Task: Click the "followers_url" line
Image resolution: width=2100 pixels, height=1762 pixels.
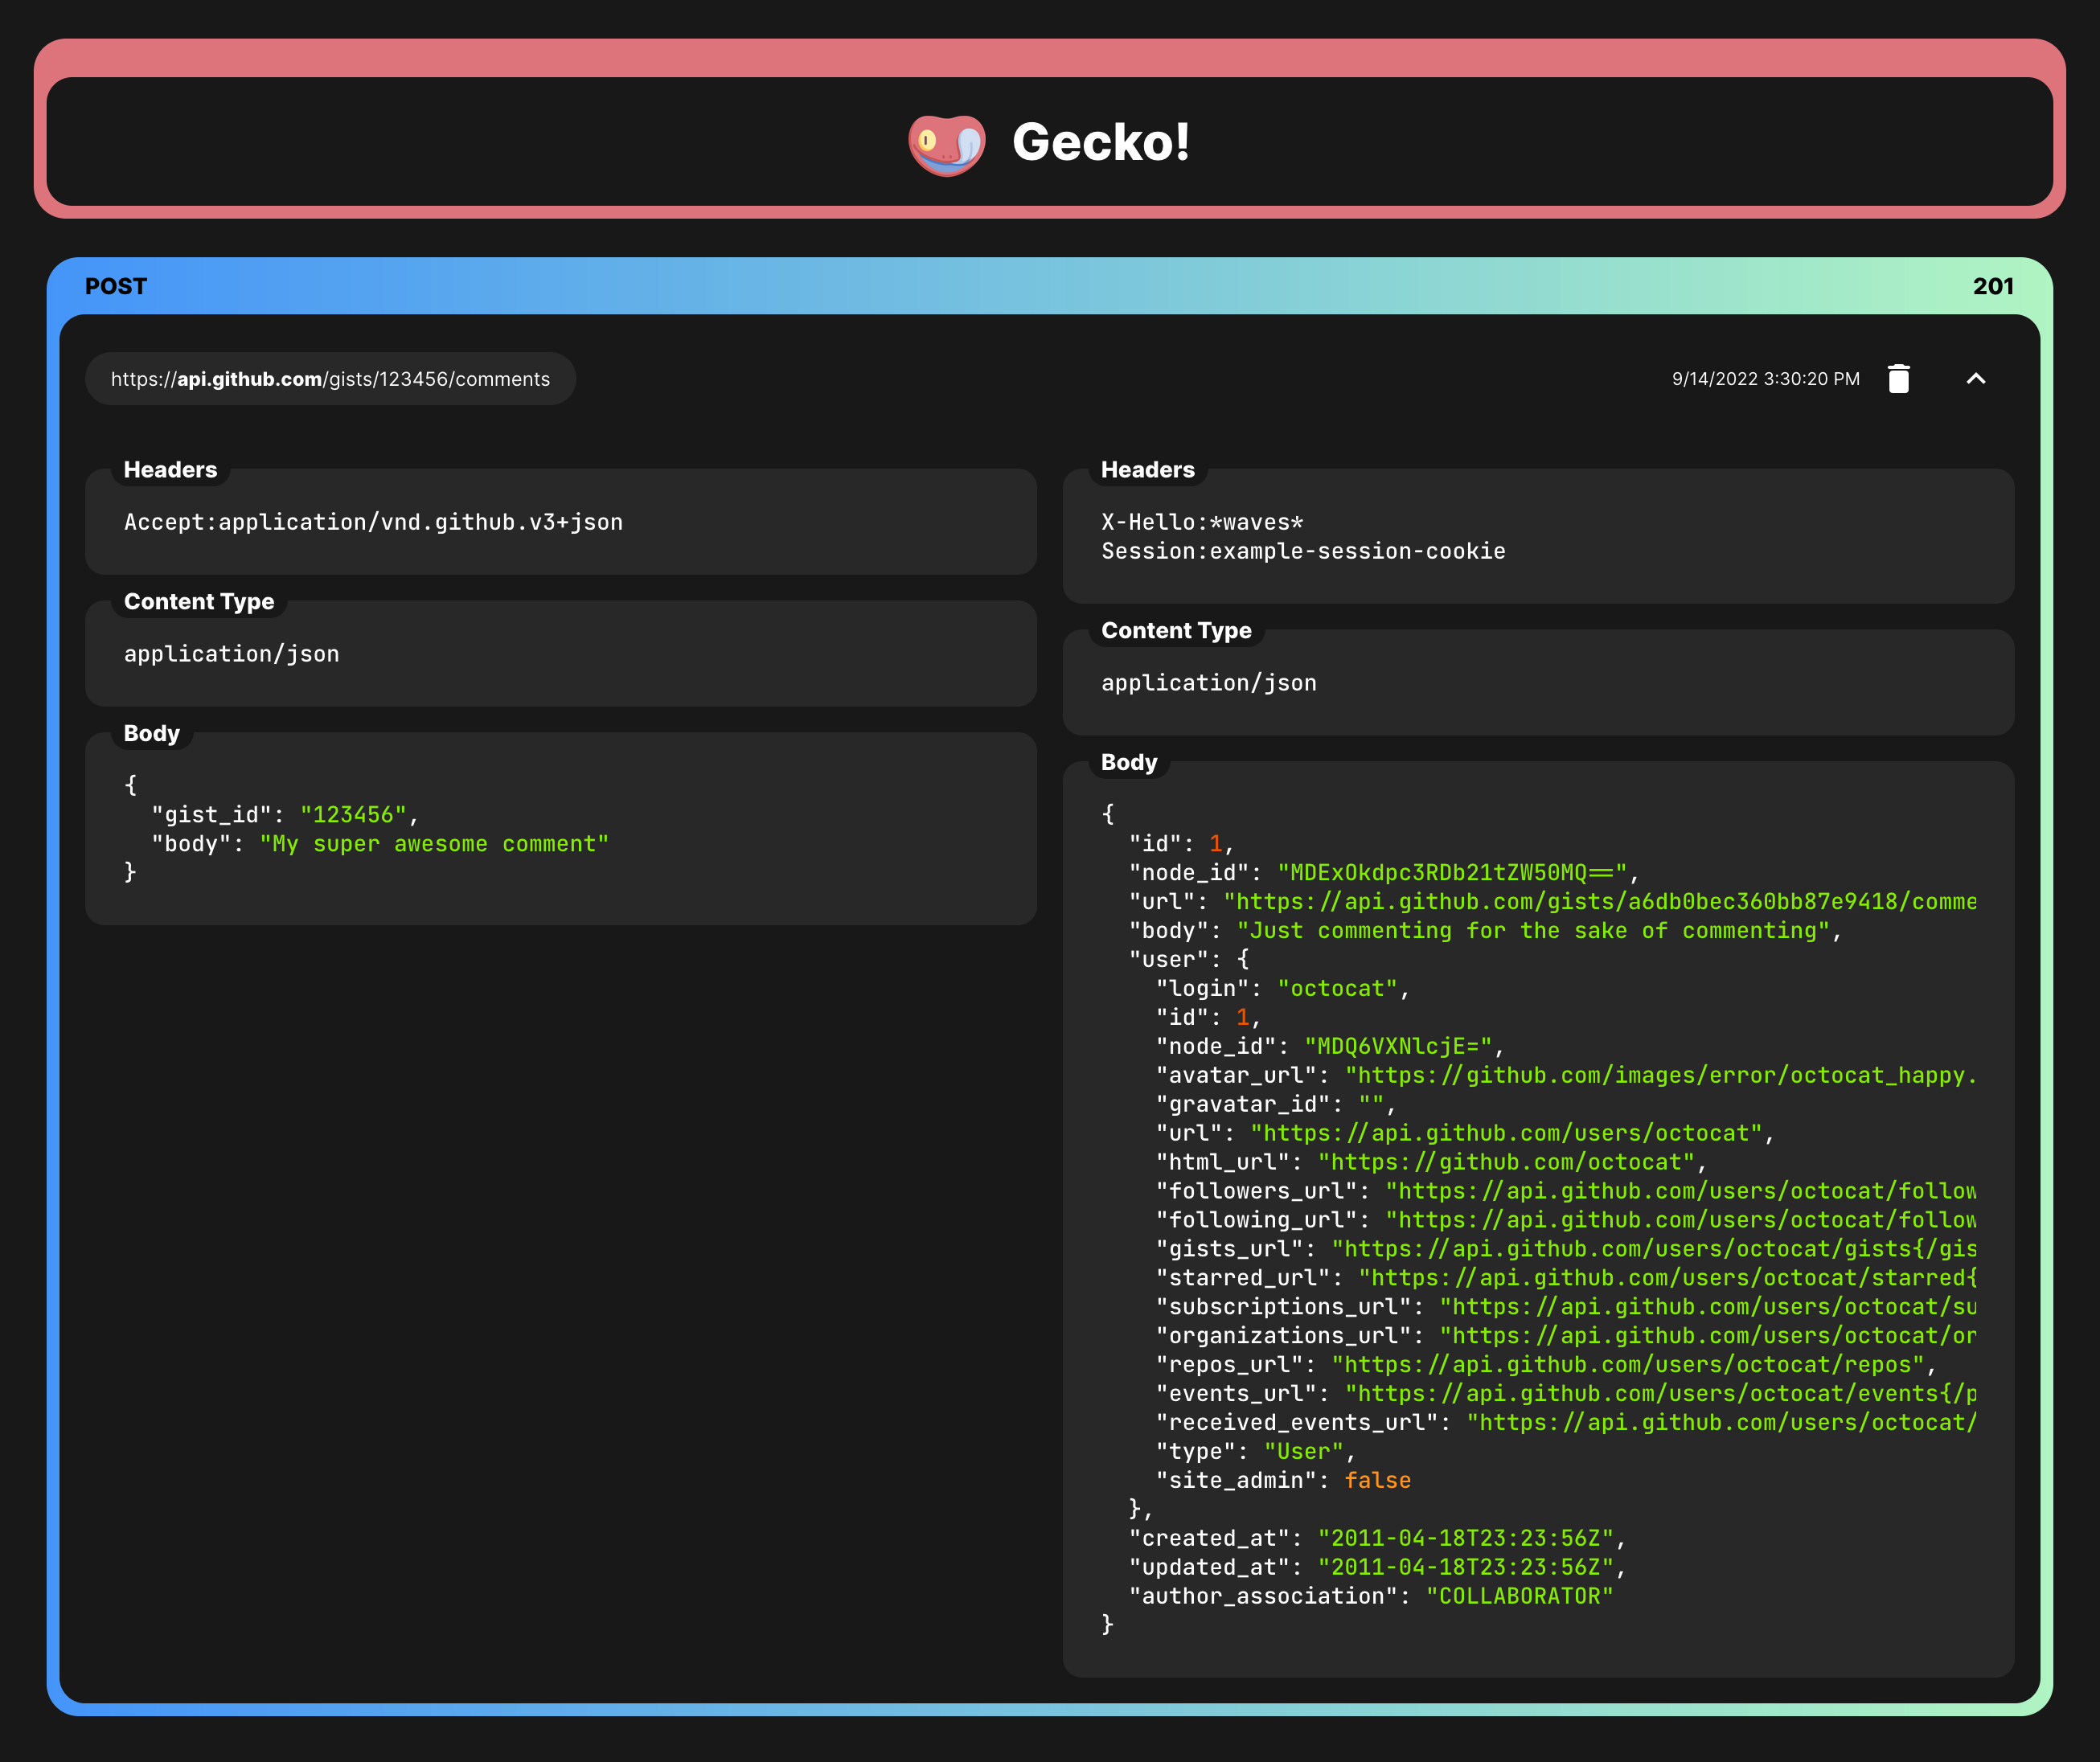Action: tap(1566, 1191)
